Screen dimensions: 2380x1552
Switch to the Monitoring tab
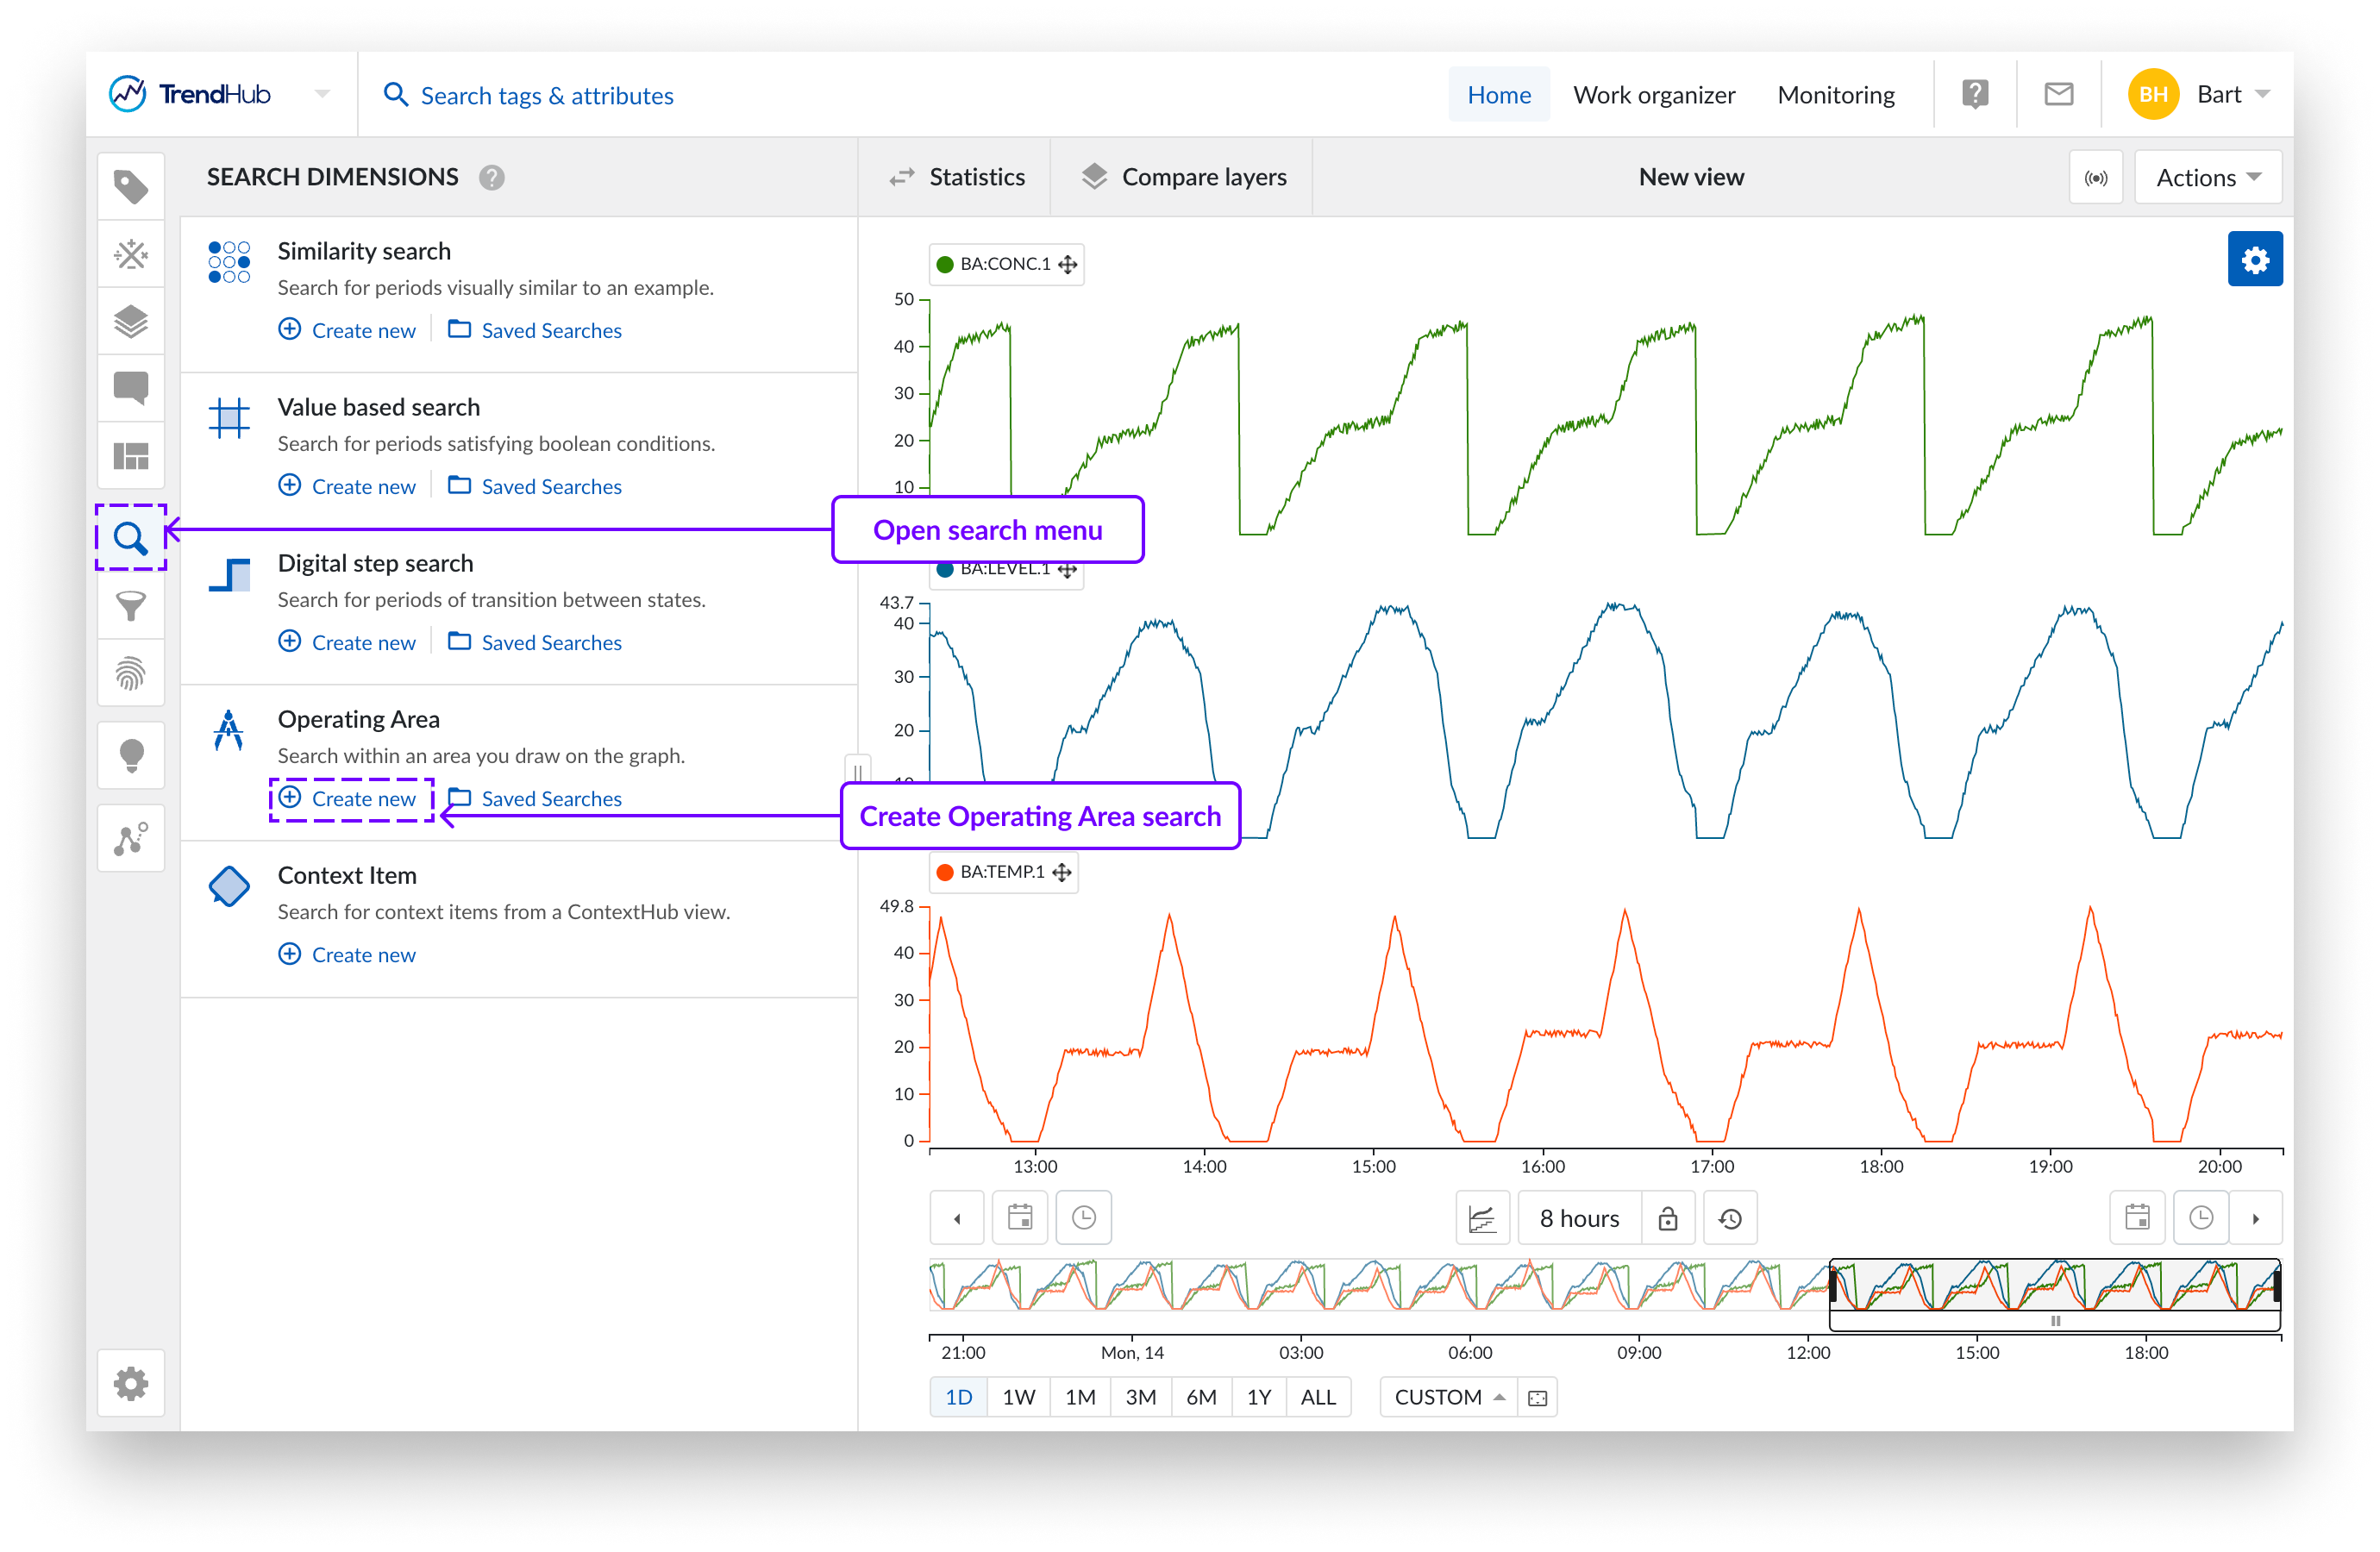point(1835,95)
